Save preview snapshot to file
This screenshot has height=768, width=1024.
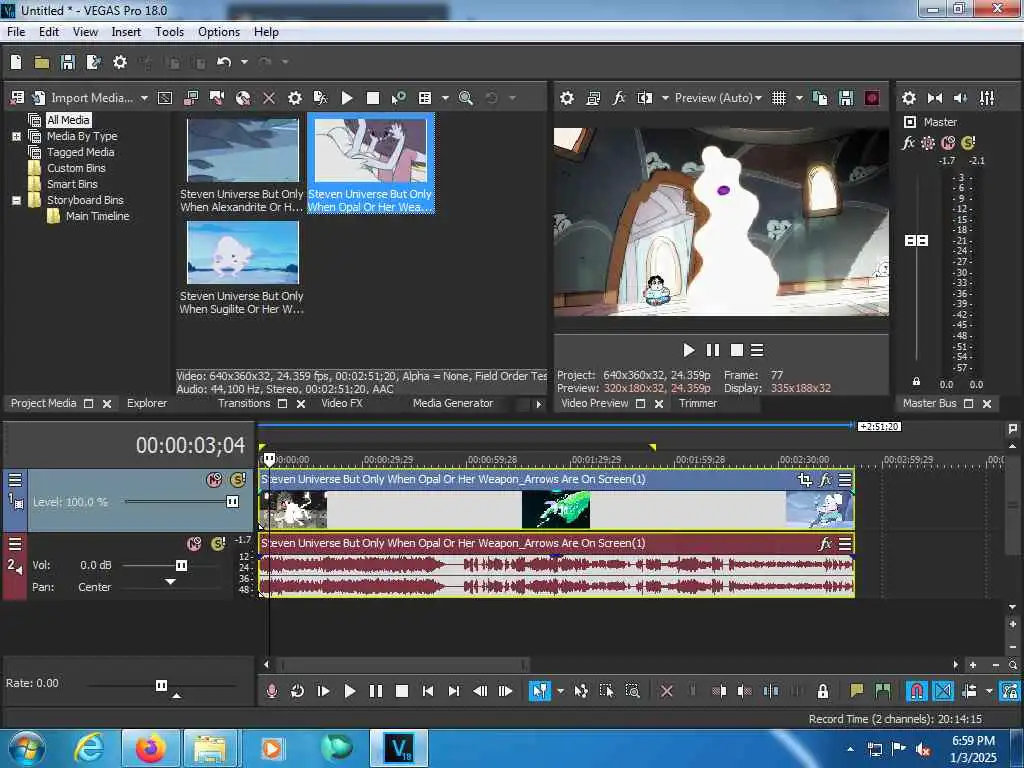click(x=846, y=98)
